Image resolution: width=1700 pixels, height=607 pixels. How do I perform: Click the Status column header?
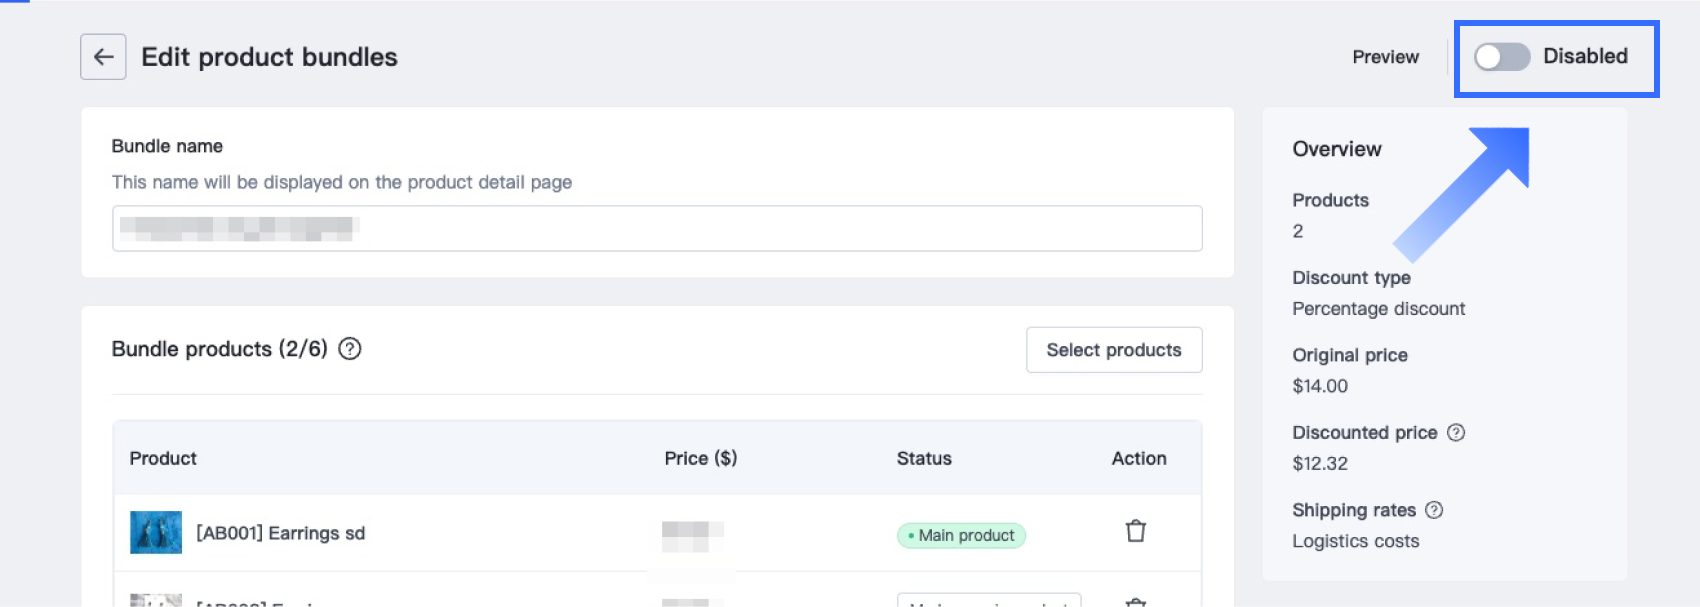tap(924, 458)
